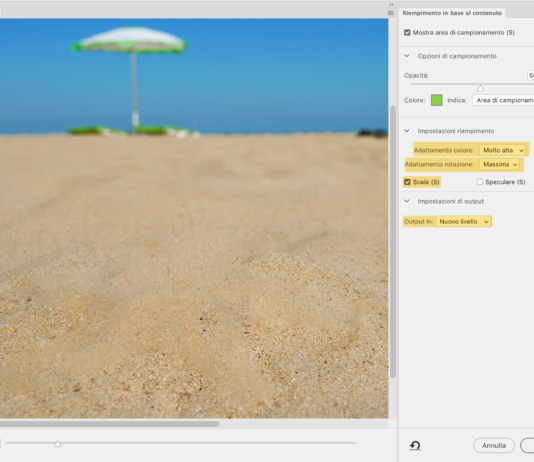Toggle Mostra area di campionamento checkbox
Screen dimensions: 534x462
(407, 33)
